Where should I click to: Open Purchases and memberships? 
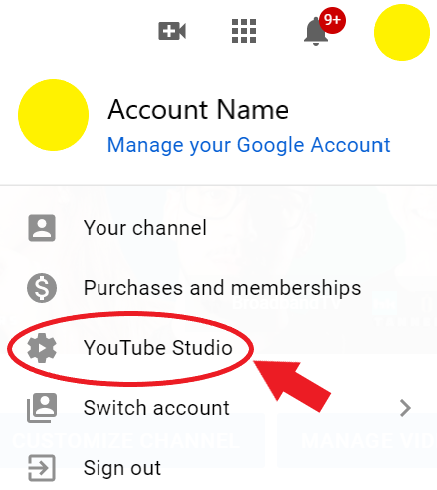point(218,288)
